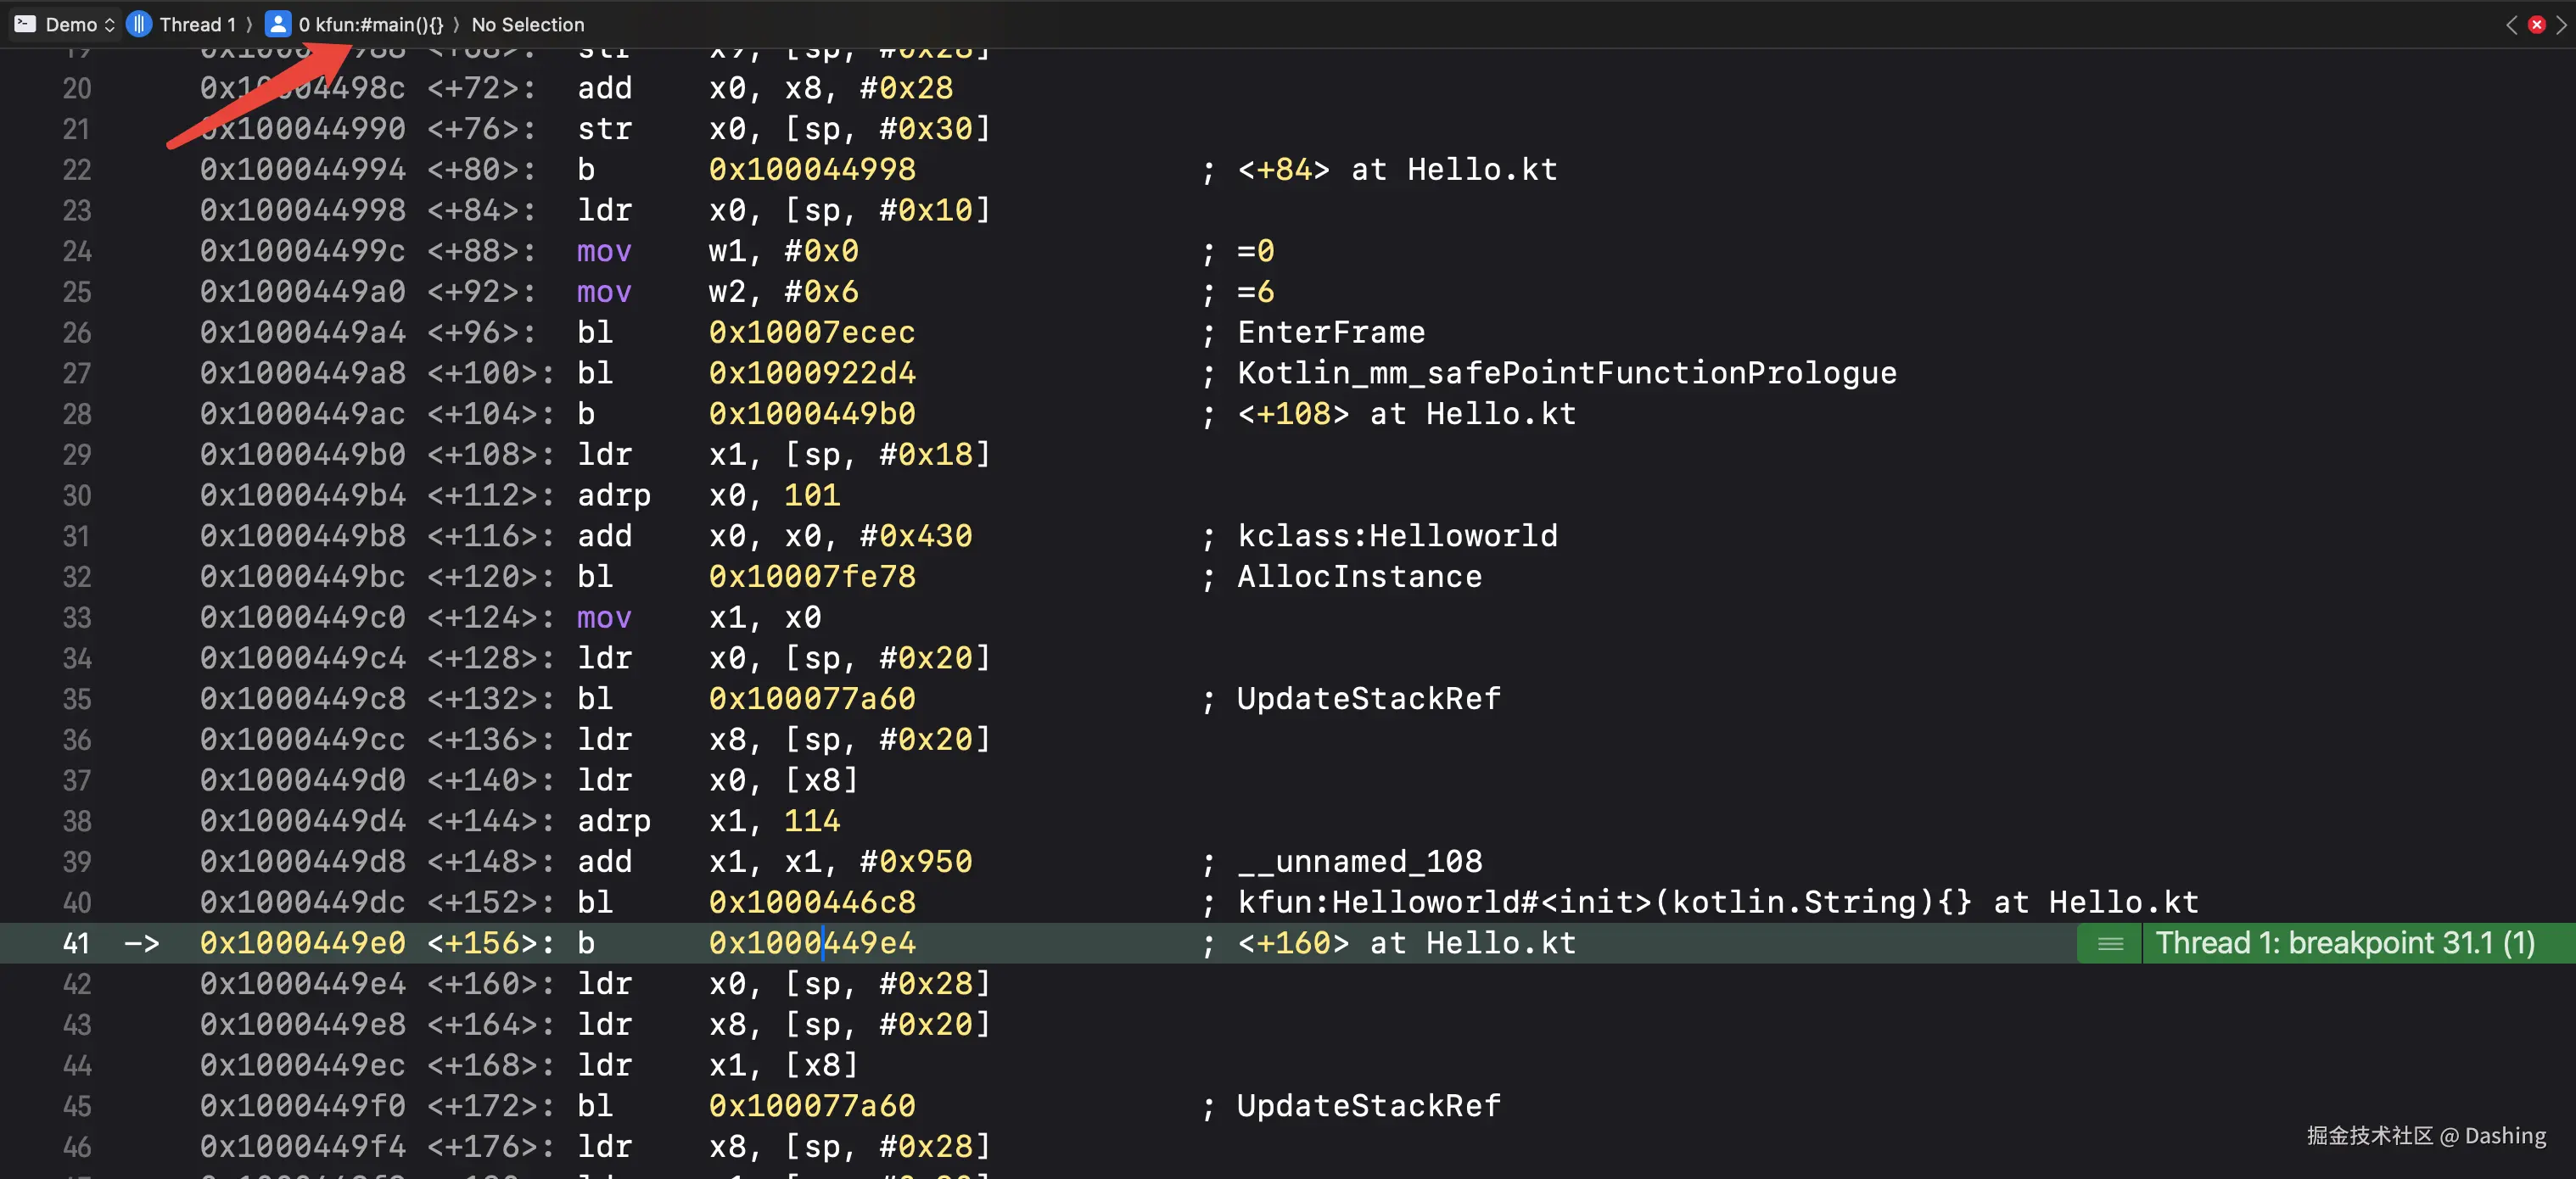Click the breakpoint annotation lines icon
This screenshot has width=2576, height=1179.
[x=2109, y=943]
